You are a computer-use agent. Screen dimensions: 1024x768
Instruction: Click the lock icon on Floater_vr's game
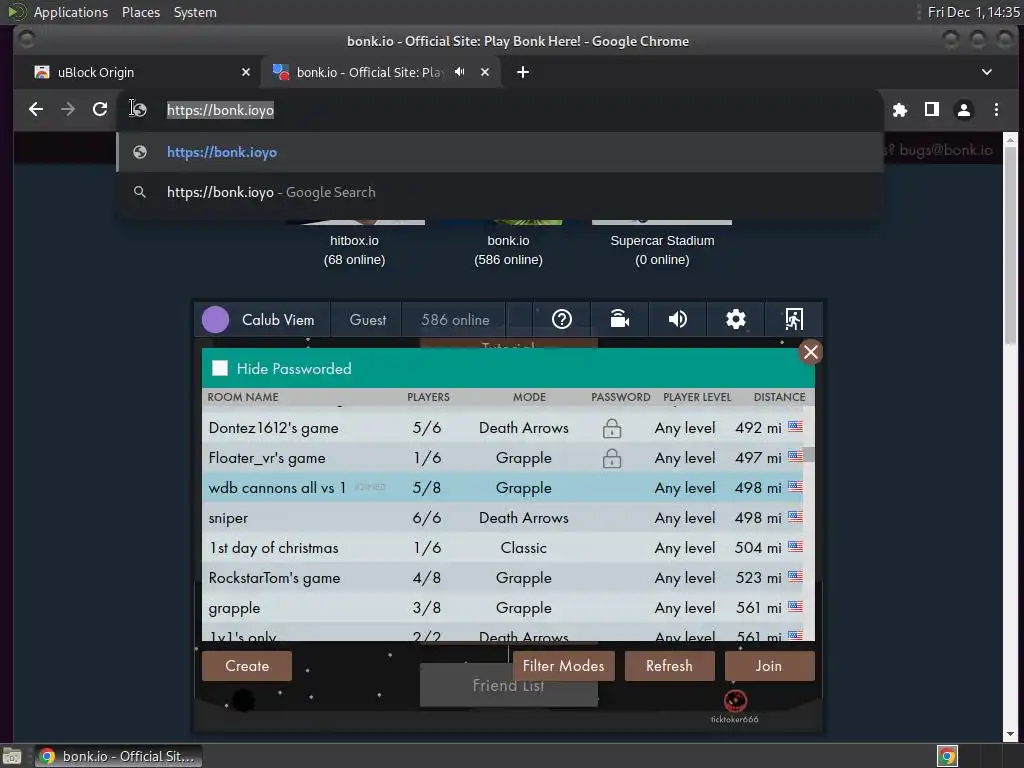pyautogui.click(x=612, y=458)
